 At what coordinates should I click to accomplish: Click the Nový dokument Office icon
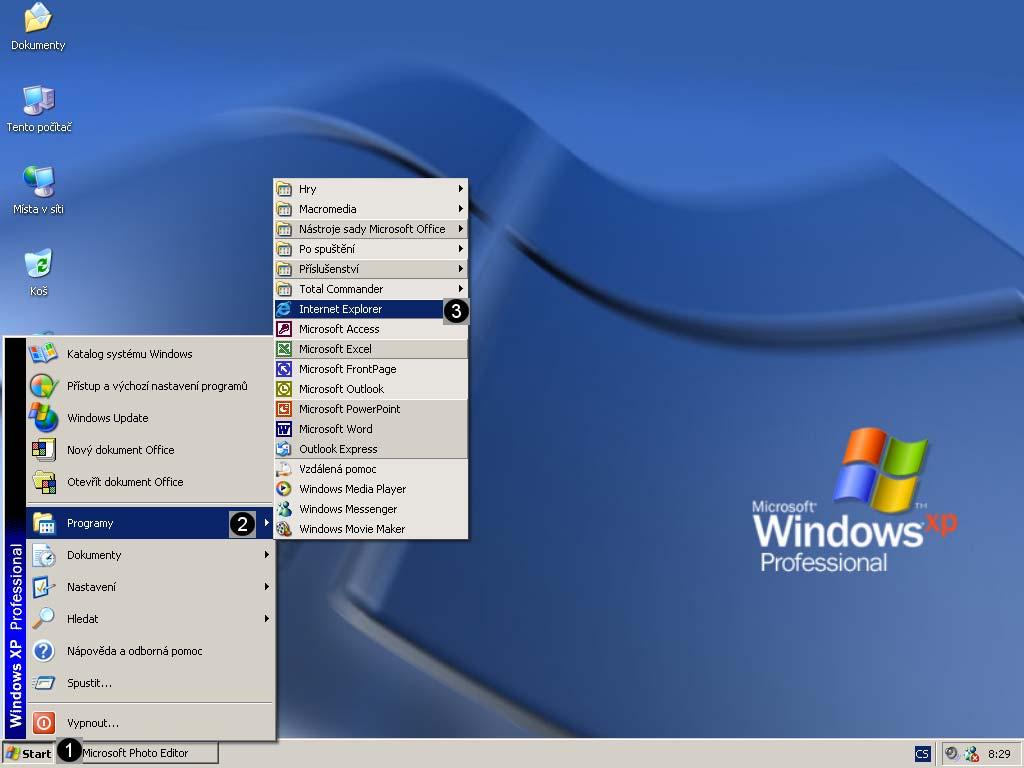tap(43, 449)
